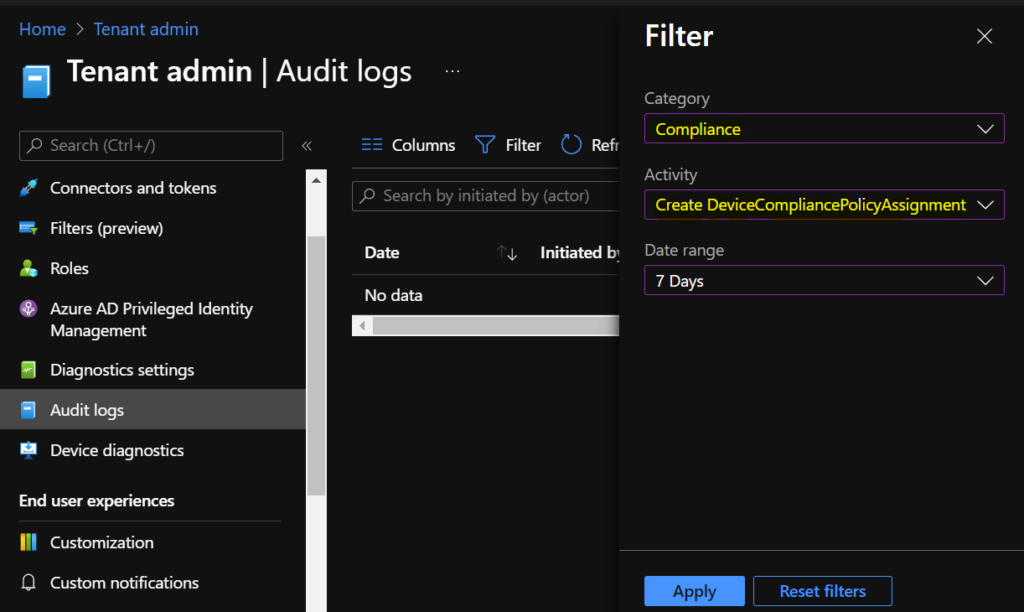
Task: Click the Connectors and tokens plug icon
Action: coord(28,188)
